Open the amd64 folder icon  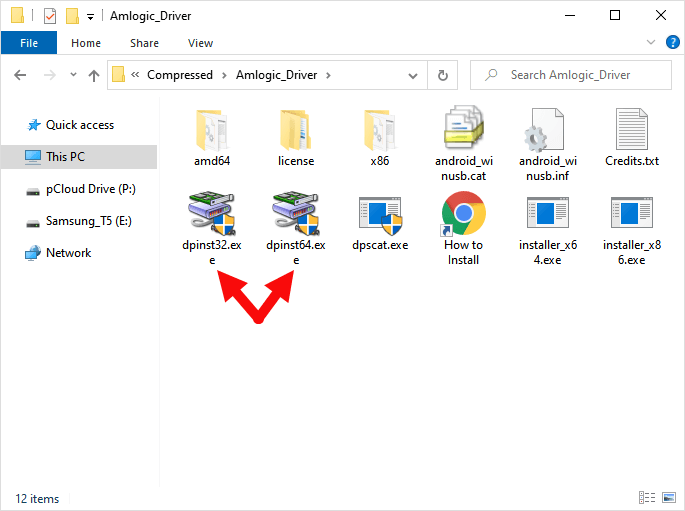pyautogui.click(x=212, y=130)
